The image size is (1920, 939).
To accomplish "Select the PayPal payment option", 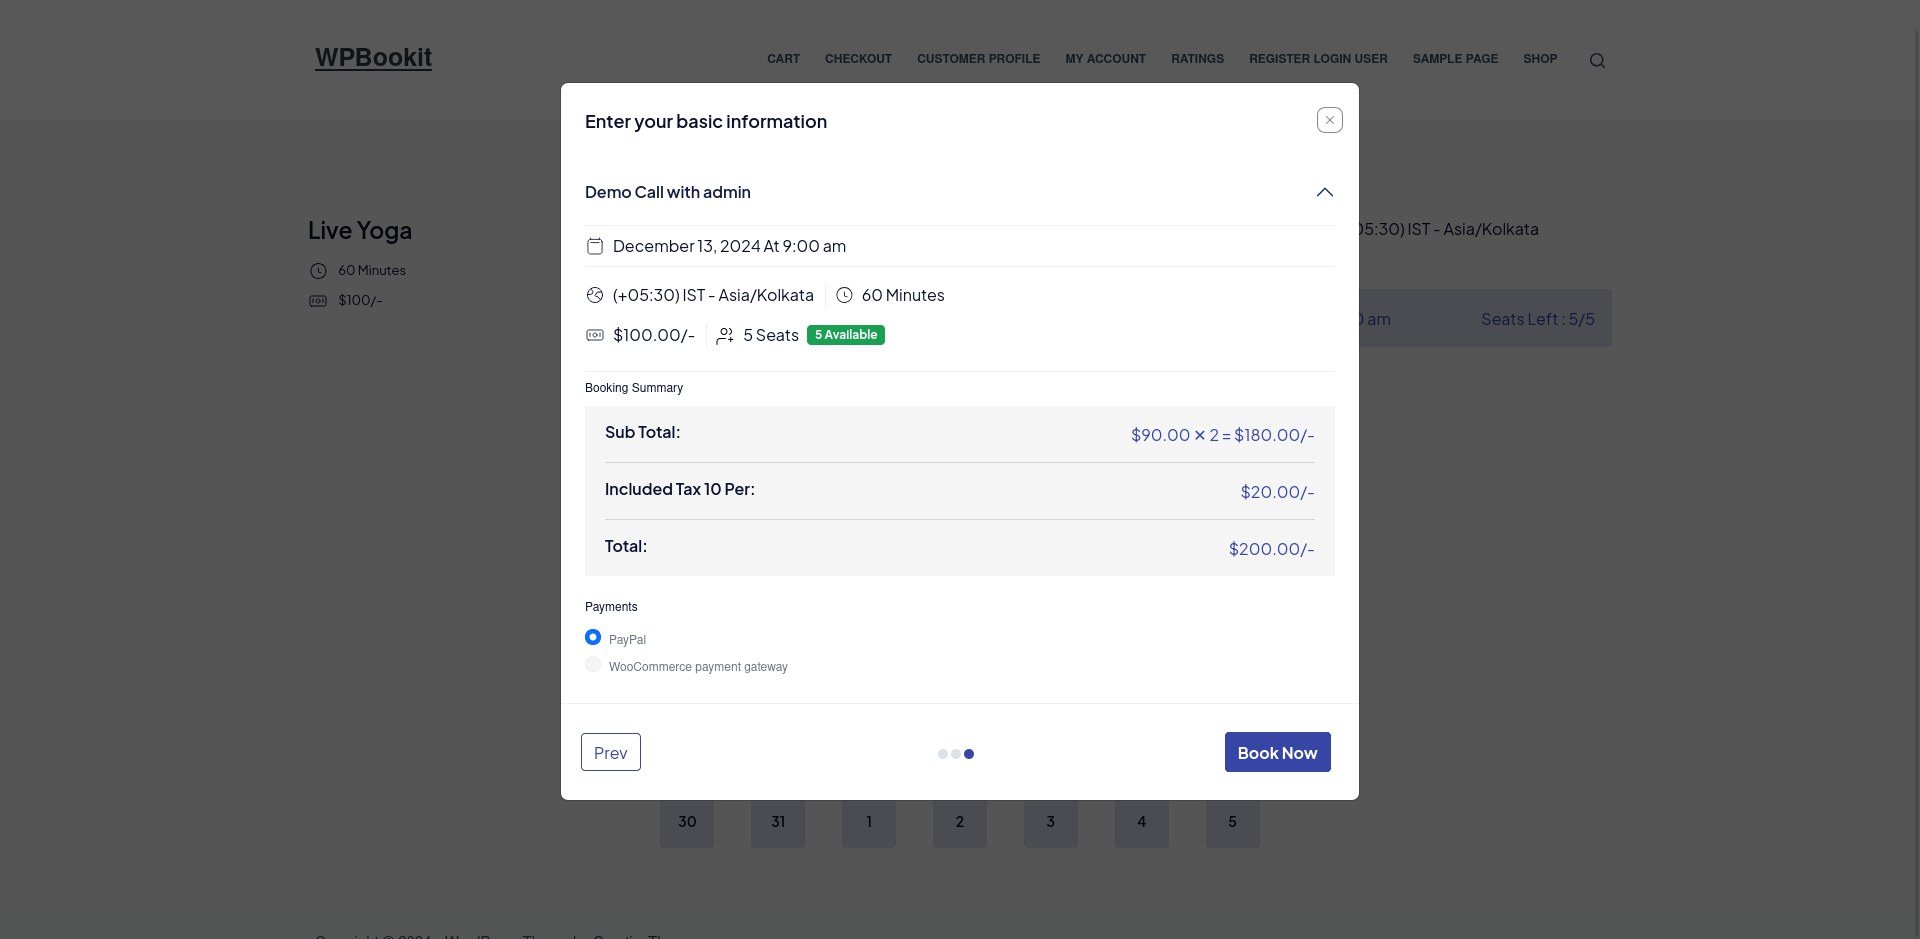I will (593, 637).
